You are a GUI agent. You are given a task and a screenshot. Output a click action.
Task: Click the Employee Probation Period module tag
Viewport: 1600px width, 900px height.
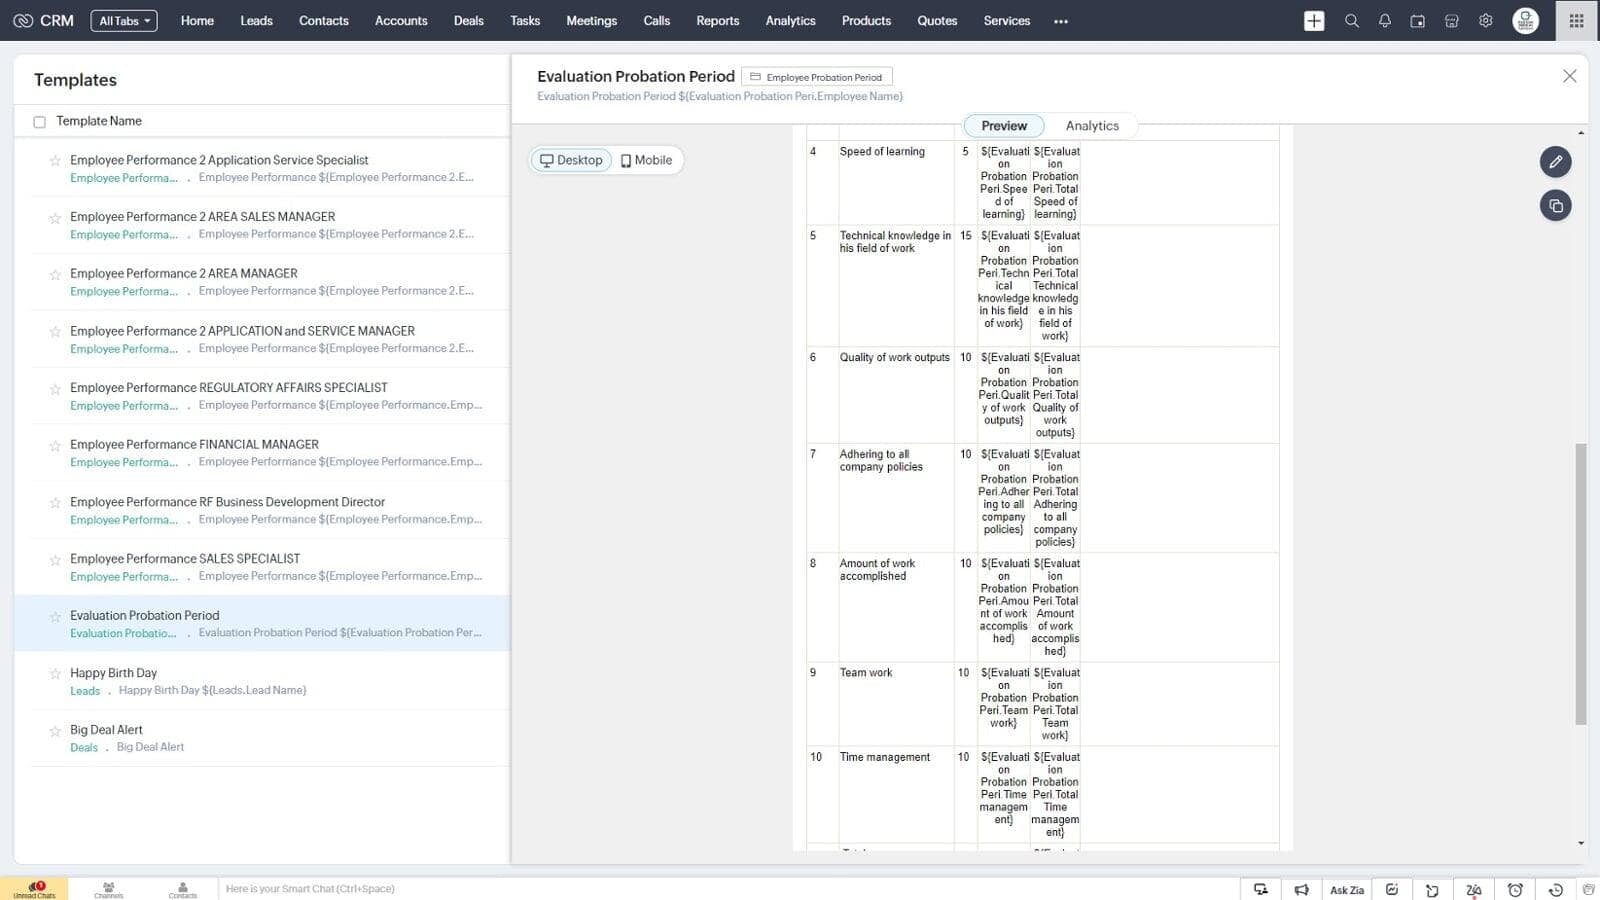[x=817, y=77]
